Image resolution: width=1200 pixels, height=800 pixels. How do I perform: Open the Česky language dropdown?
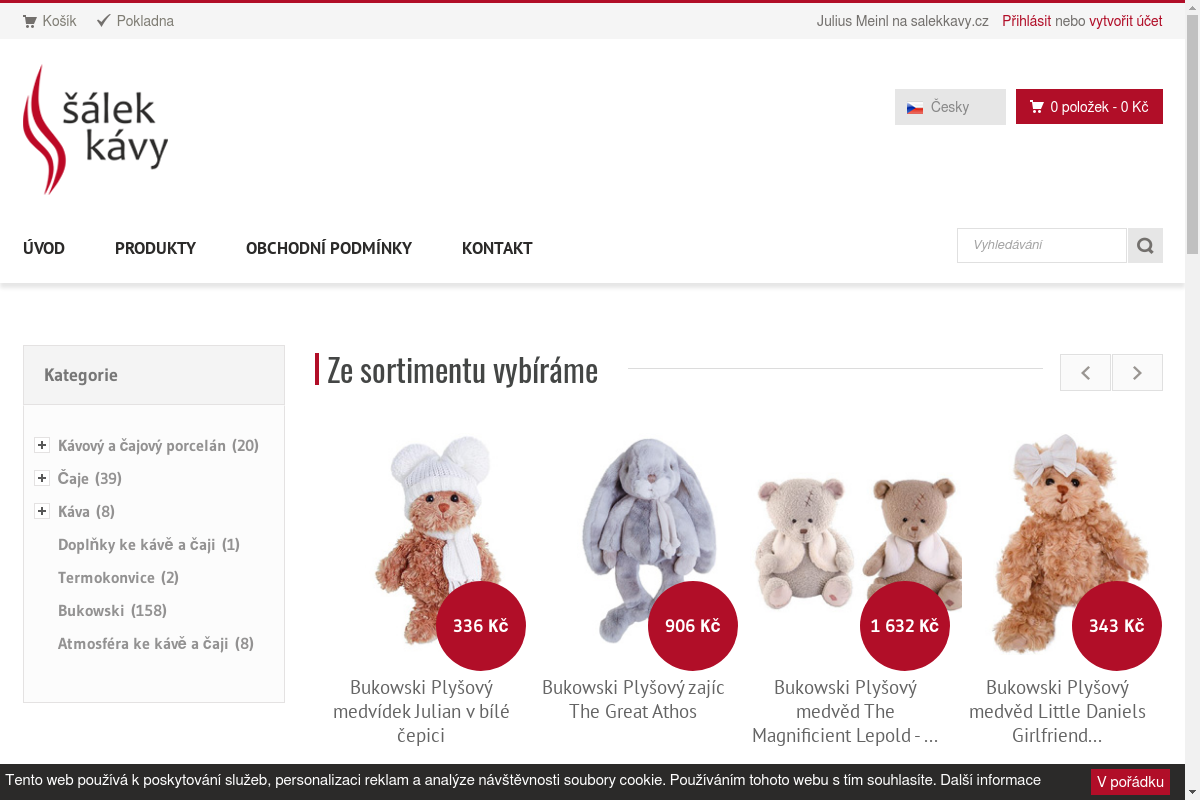[x=950, y=107]
